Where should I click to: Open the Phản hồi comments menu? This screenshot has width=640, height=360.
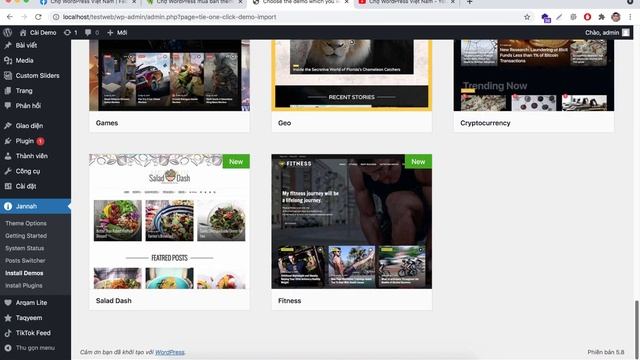point(28,106)
